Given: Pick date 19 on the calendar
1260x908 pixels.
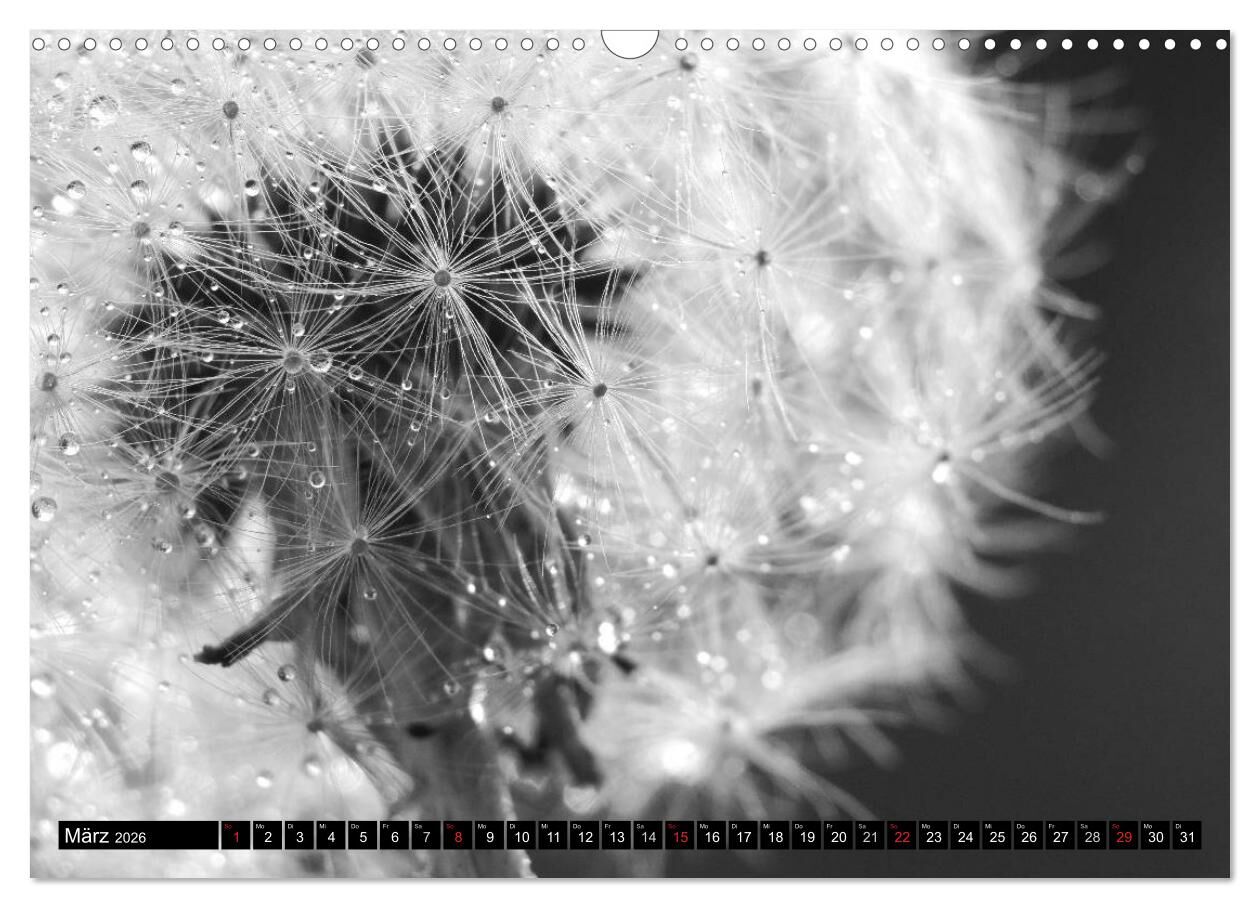Looking at the screenshot, I should (806, 836).
